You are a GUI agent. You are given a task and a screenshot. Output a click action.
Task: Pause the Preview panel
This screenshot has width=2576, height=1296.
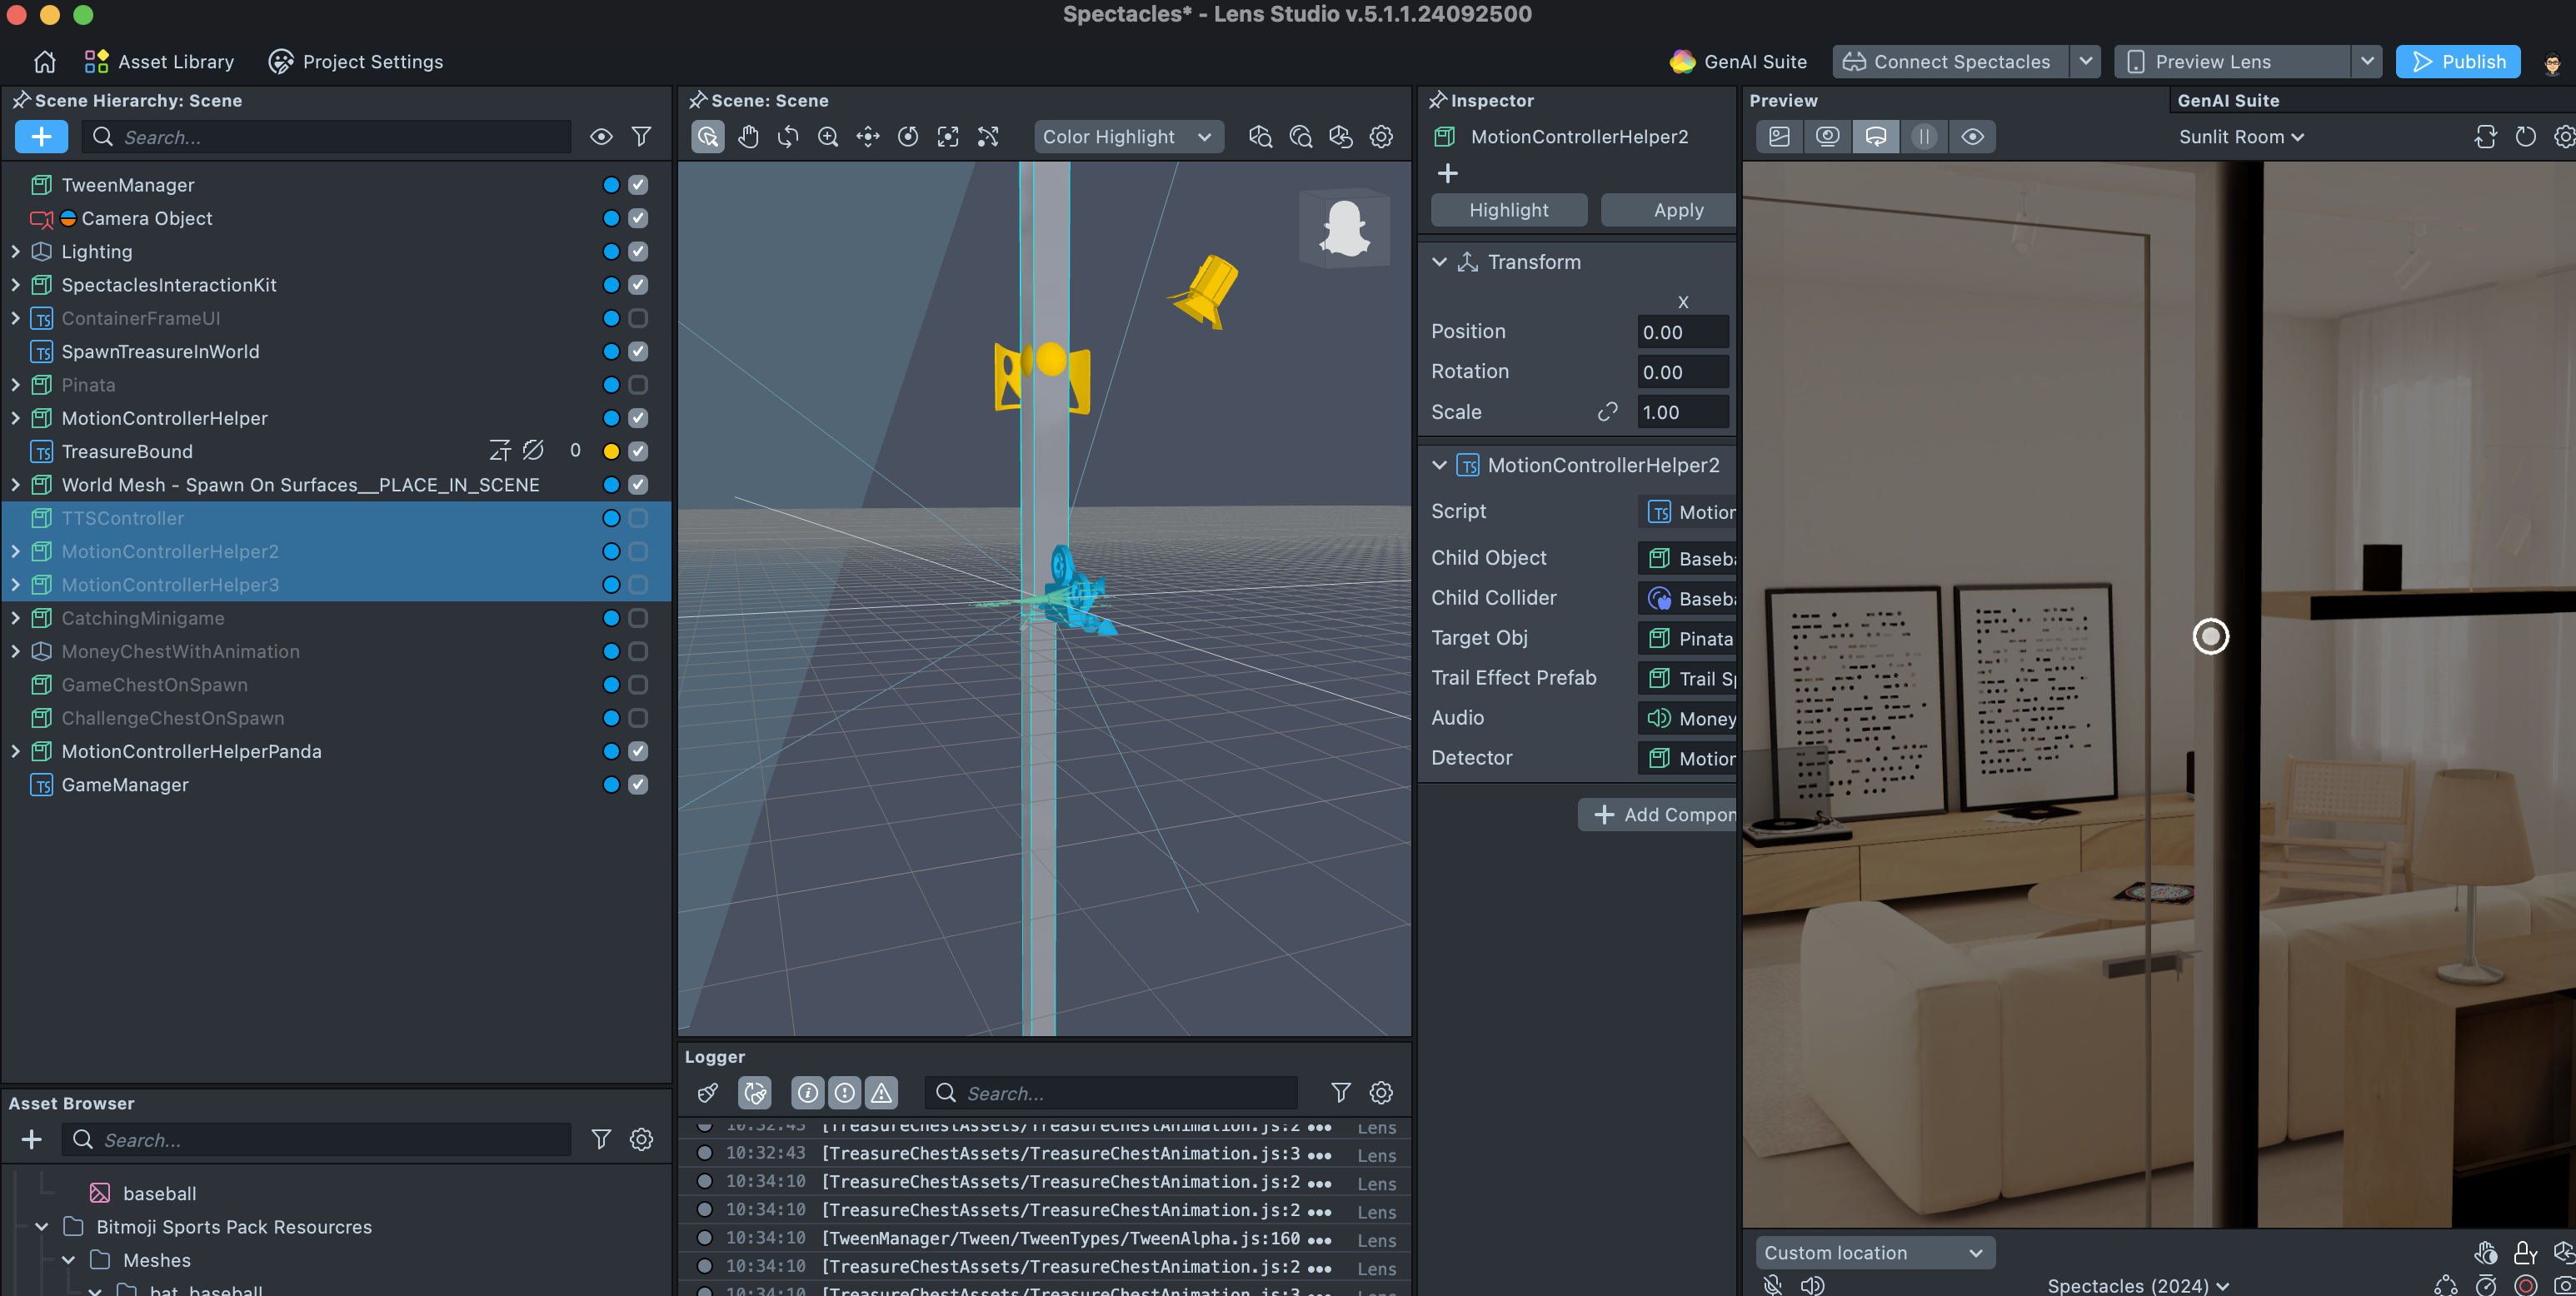[1924, 137]
